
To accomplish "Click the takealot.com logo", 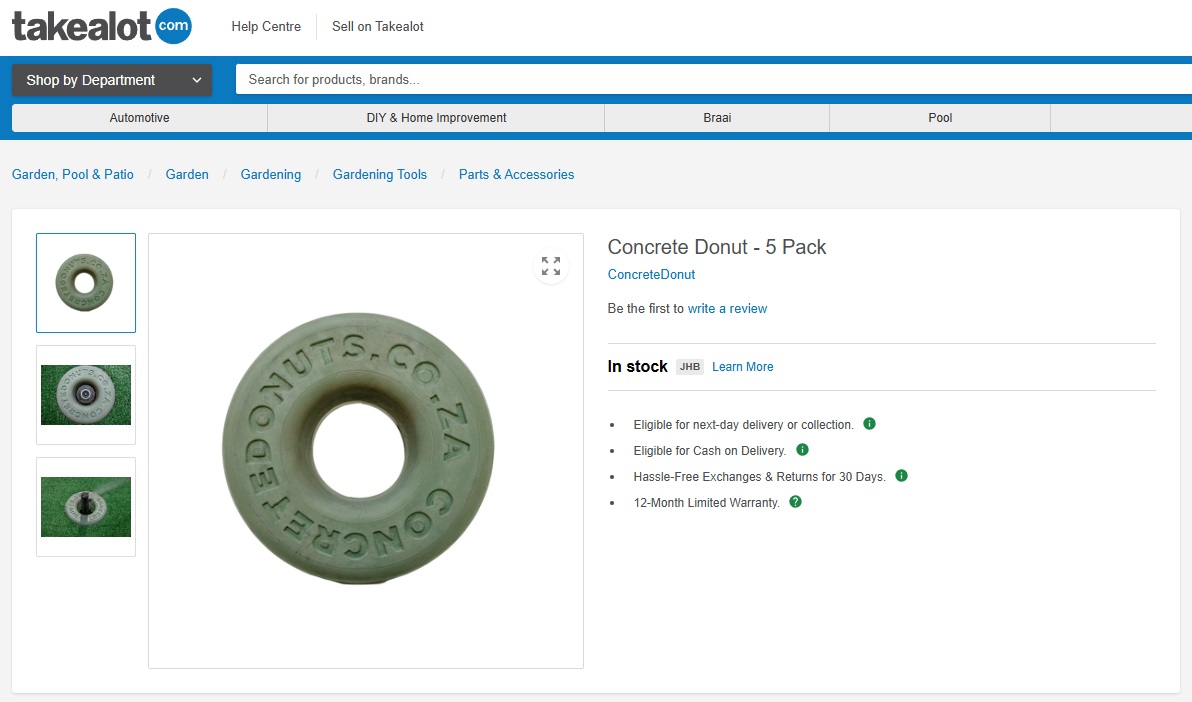I will pyautogui.click(x=101, y=27).
